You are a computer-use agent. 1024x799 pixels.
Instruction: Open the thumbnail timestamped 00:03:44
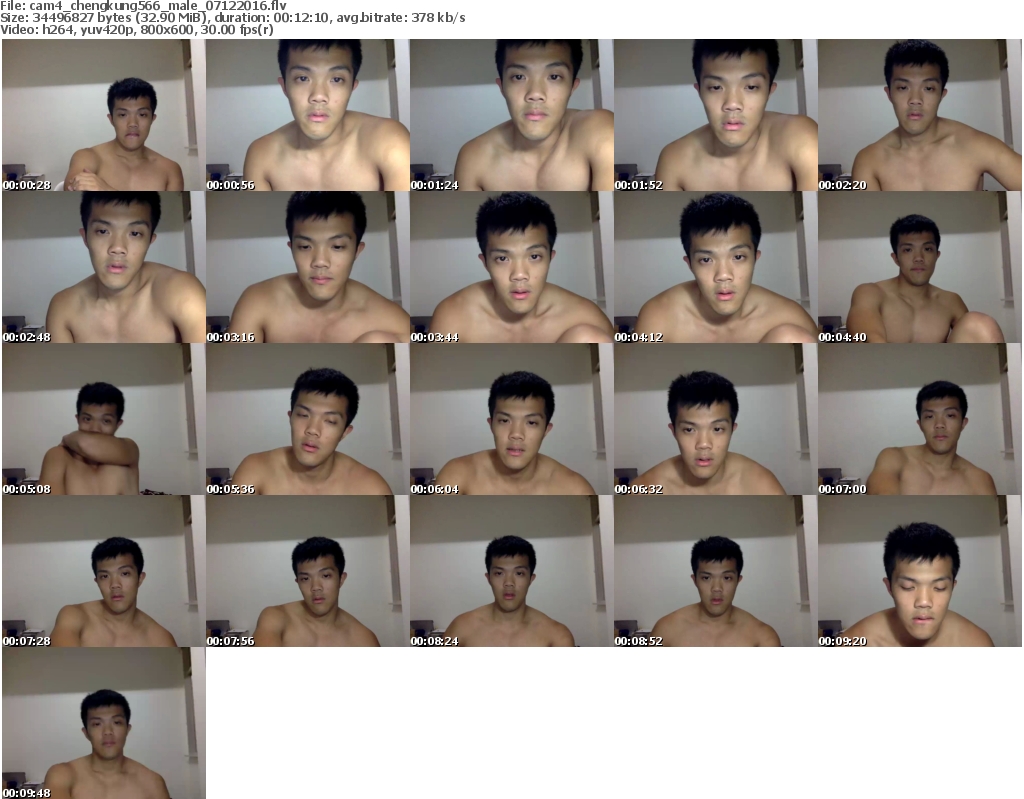click(x=512, y=267)
